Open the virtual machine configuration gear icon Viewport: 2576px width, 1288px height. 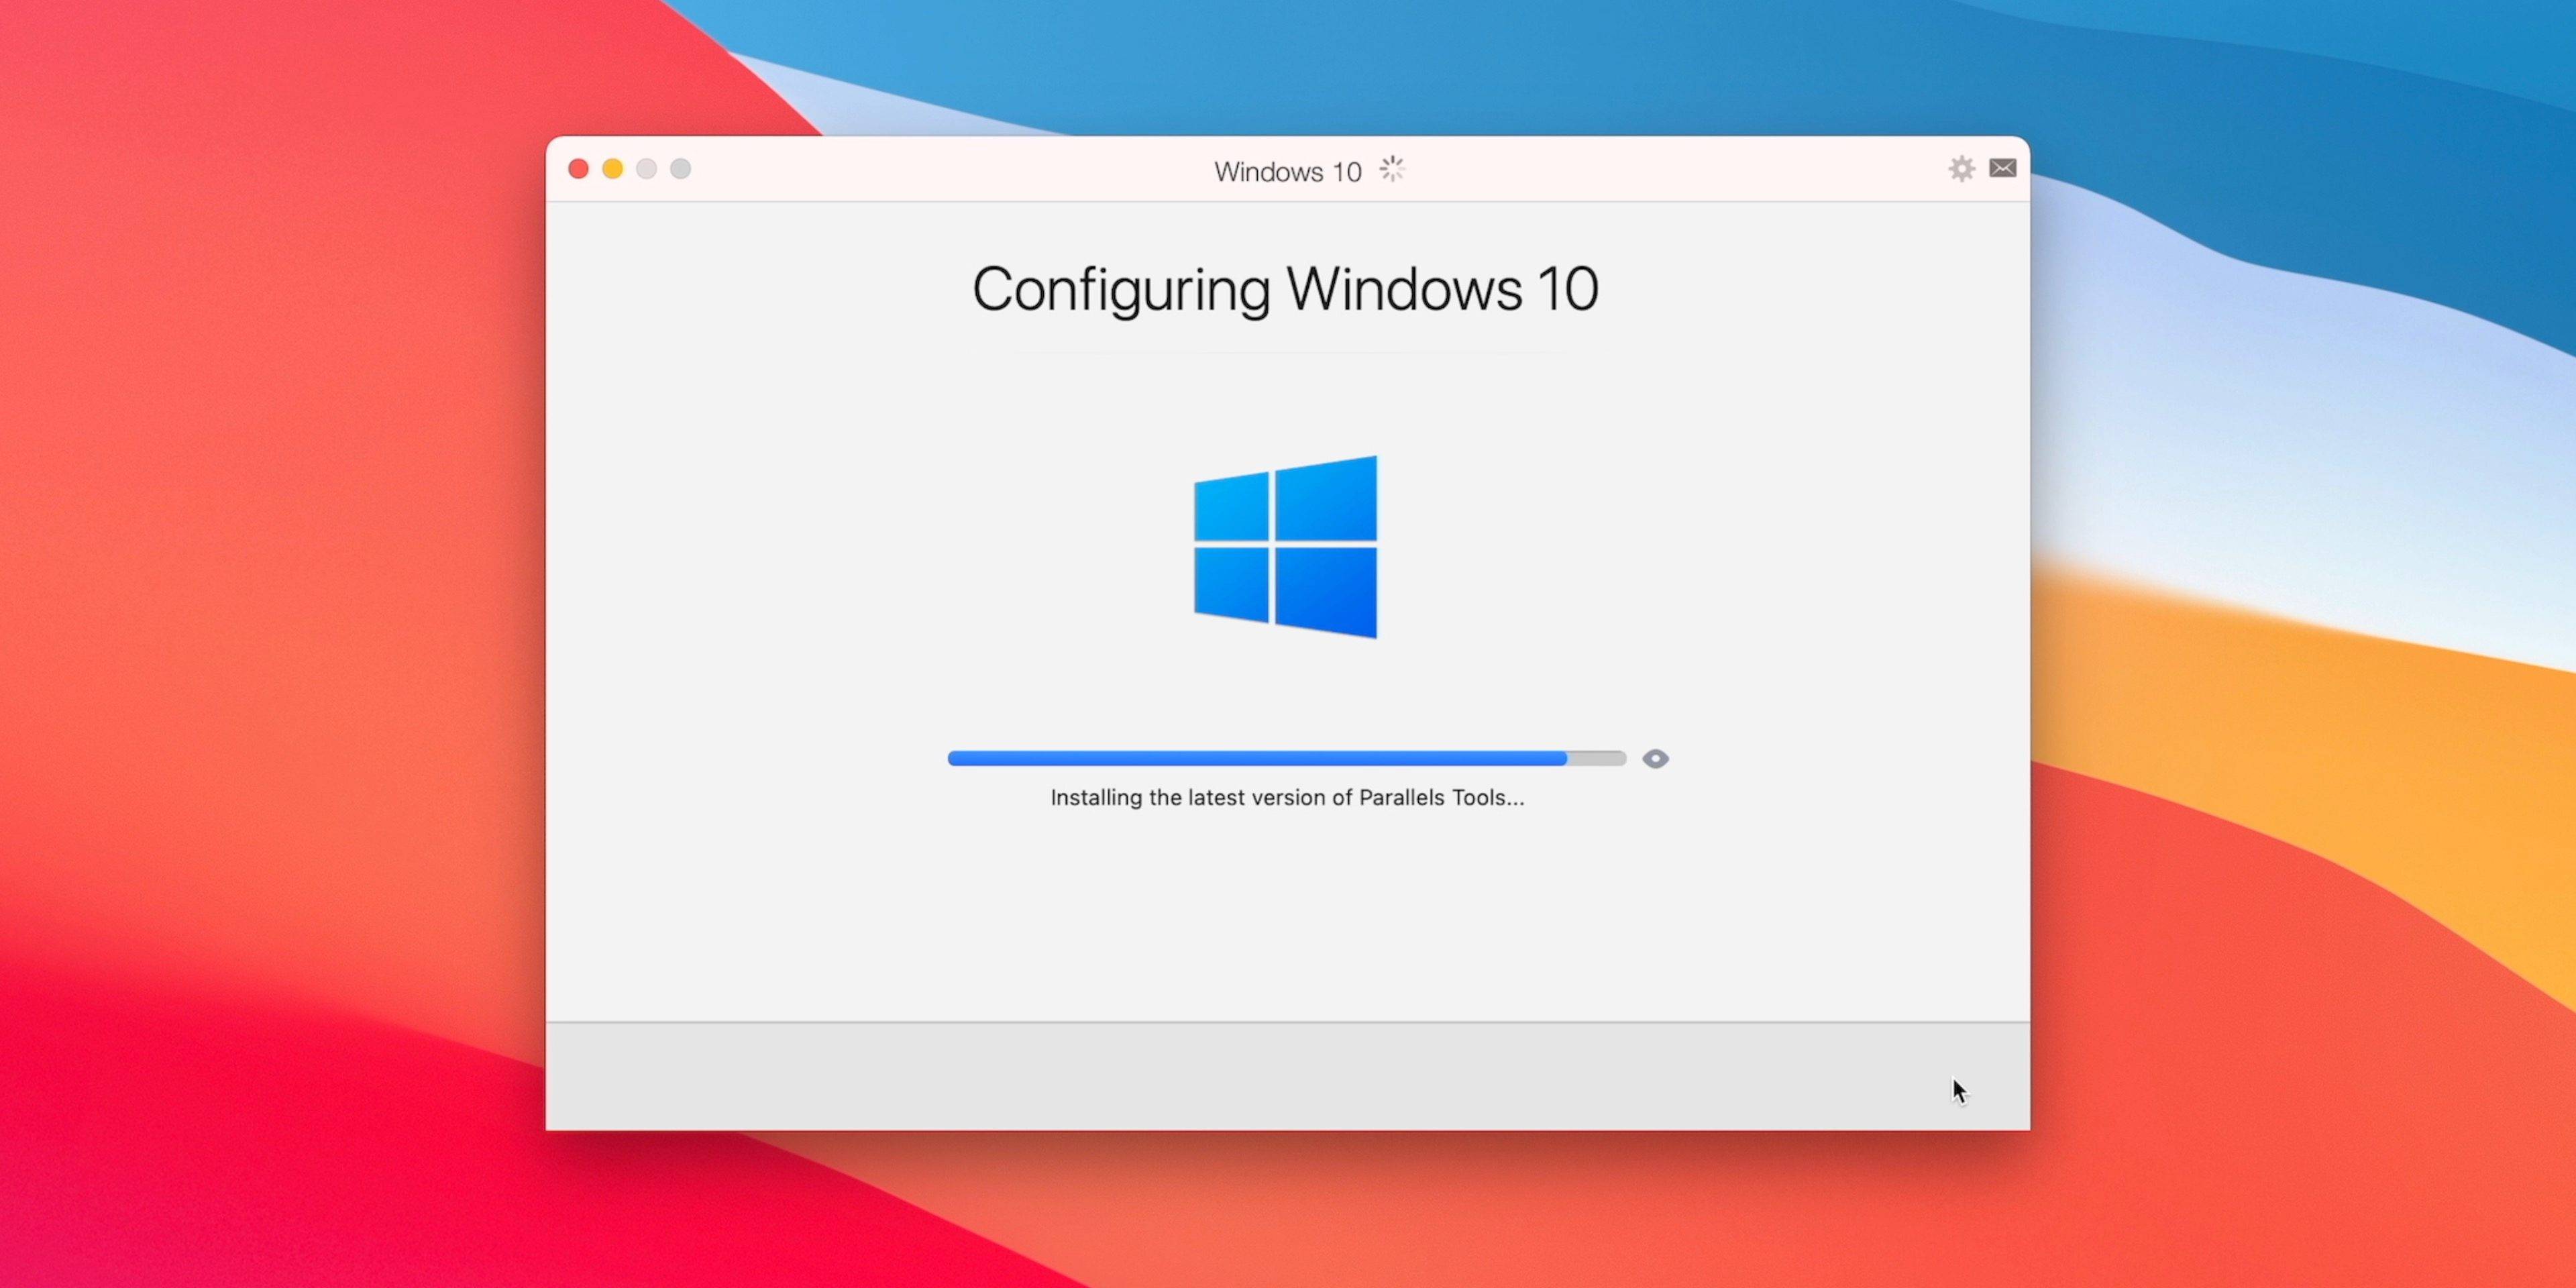click(1962, 169)
